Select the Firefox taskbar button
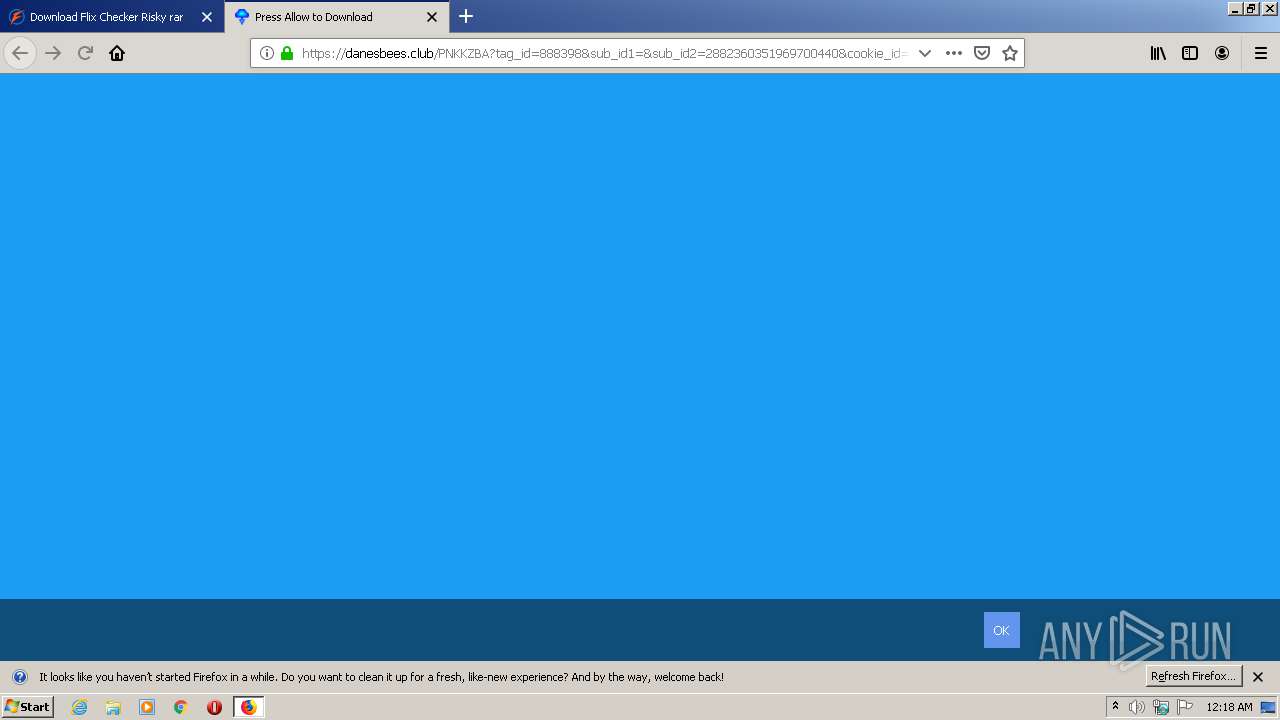The height and width of the screenshot is (720, 1280). (x=249, y=707)
